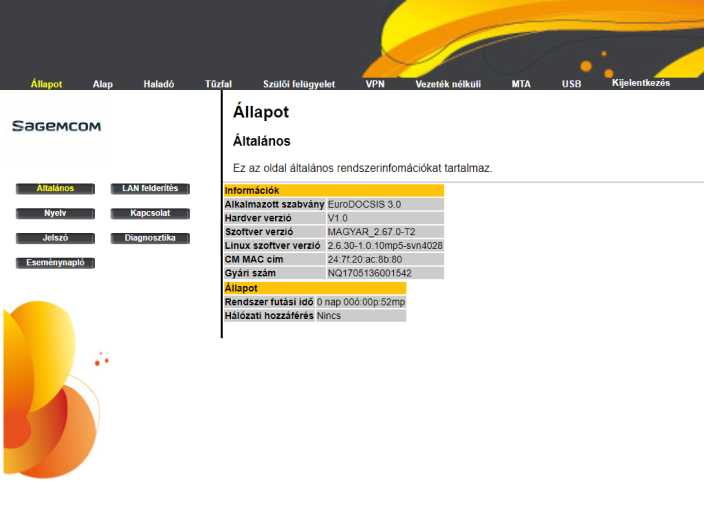Image resolution: width=704 pixels, height=514 pixels.
Task: Click the Jelszó sidebar button
Action: 56,238
